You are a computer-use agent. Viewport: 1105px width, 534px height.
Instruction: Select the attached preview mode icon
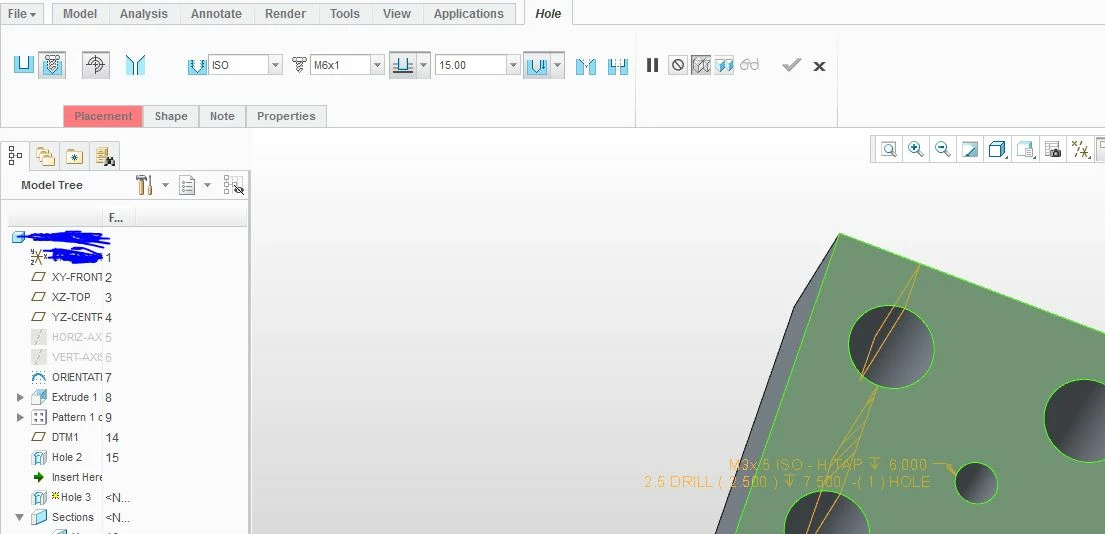point(724,65)
